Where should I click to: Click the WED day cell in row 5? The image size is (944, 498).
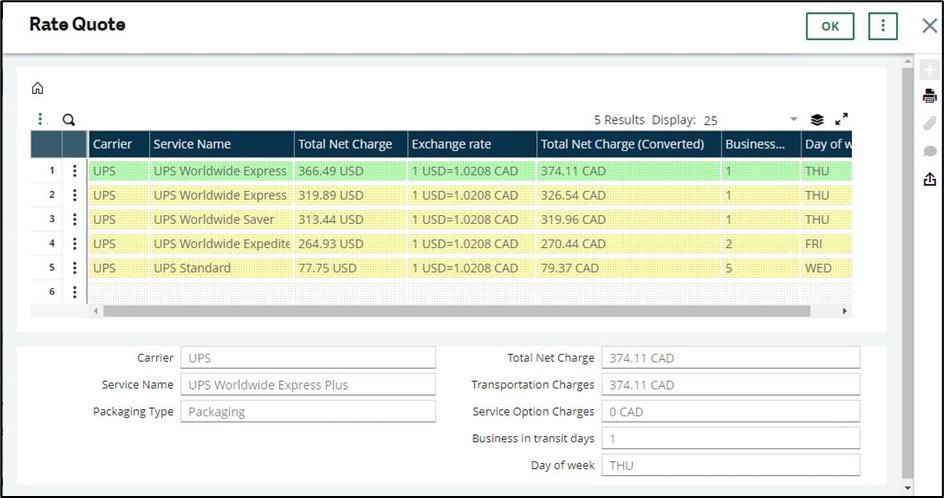pyautogui.click(x=826, y=267)
